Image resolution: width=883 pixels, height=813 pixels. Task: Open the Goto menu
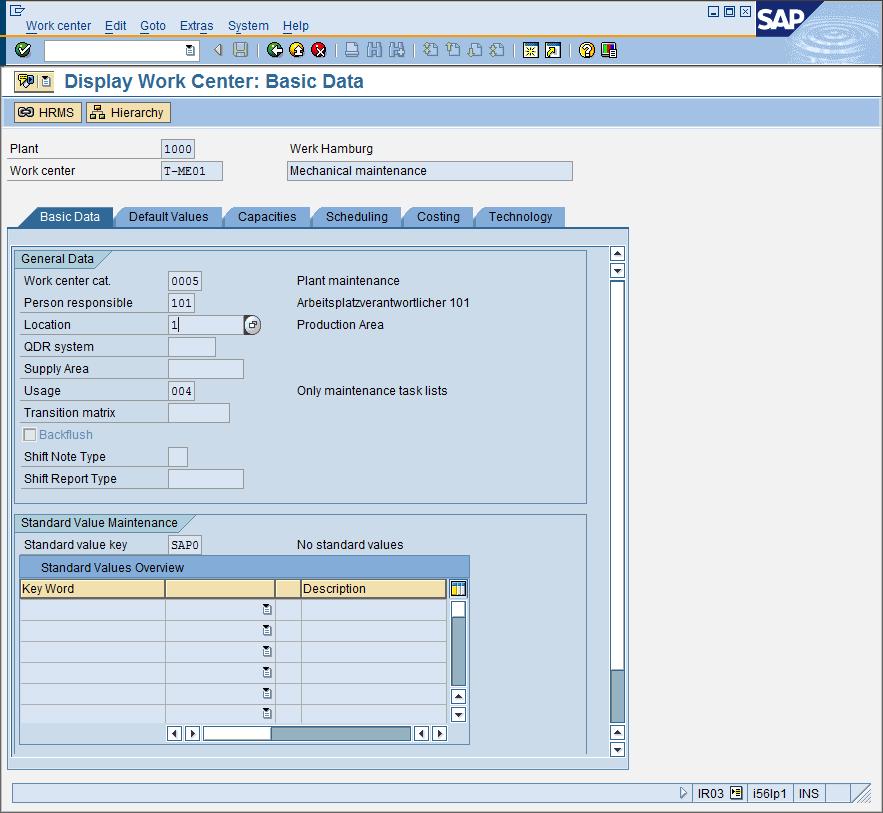click(x=153, y=26)
